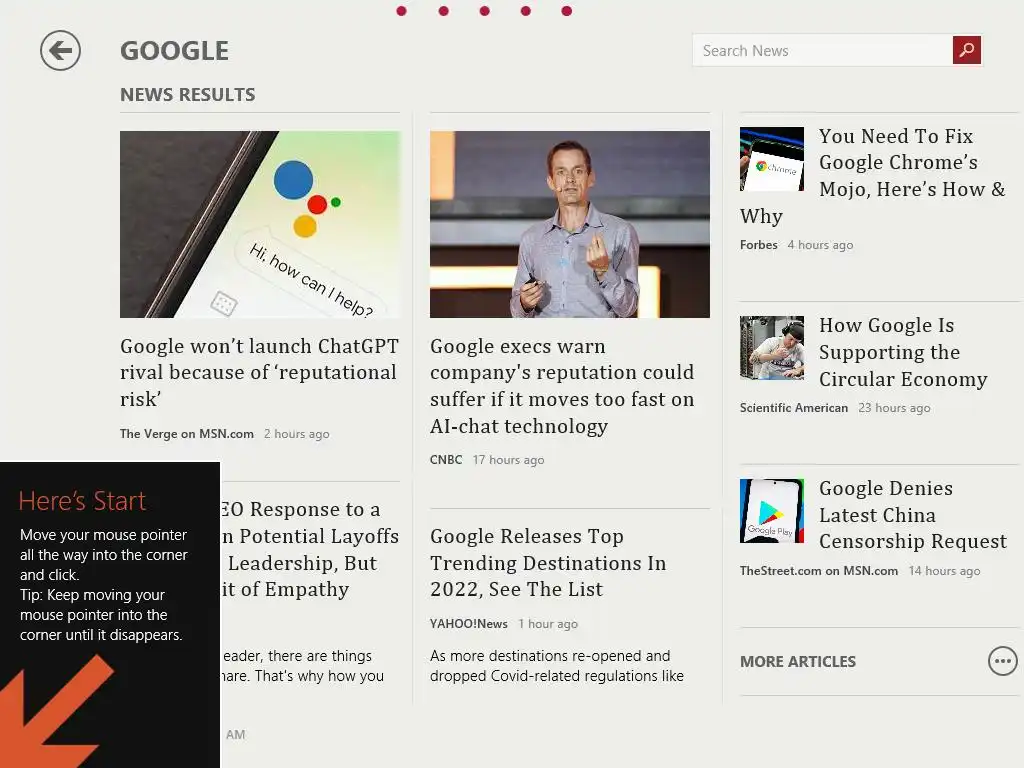Click the YAHOO!News source label
This screenshot has width=1024, height=768.
[x=469, y=624]
